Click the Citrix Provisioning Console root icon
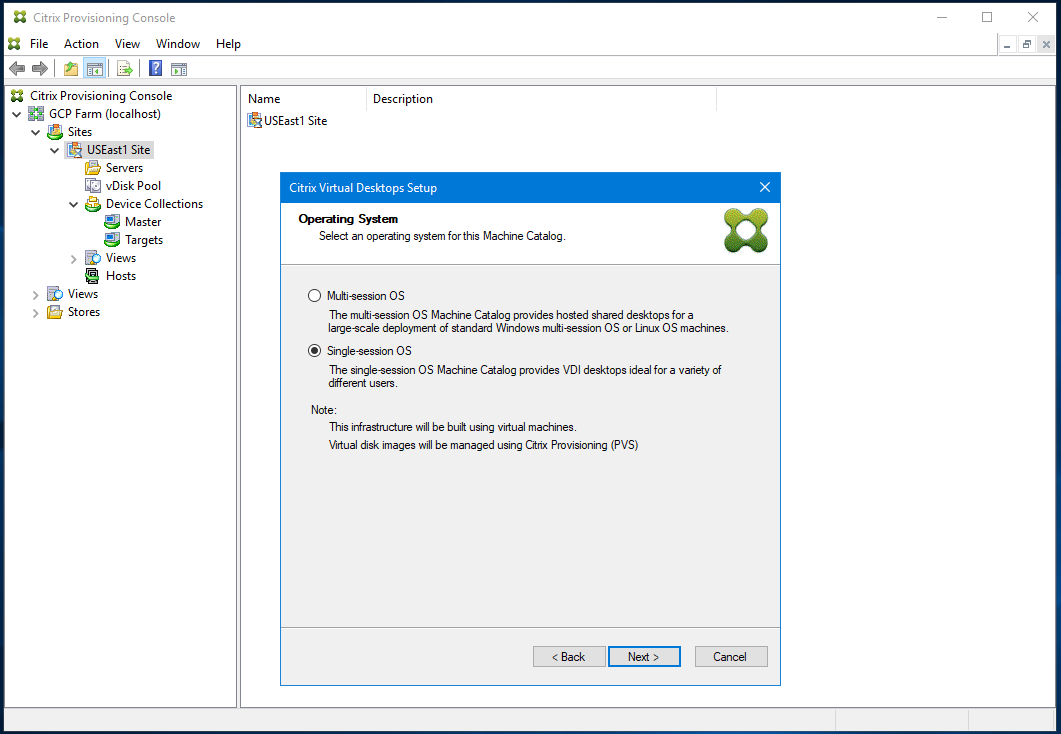The image size is (1061, 734). [16, 95]
